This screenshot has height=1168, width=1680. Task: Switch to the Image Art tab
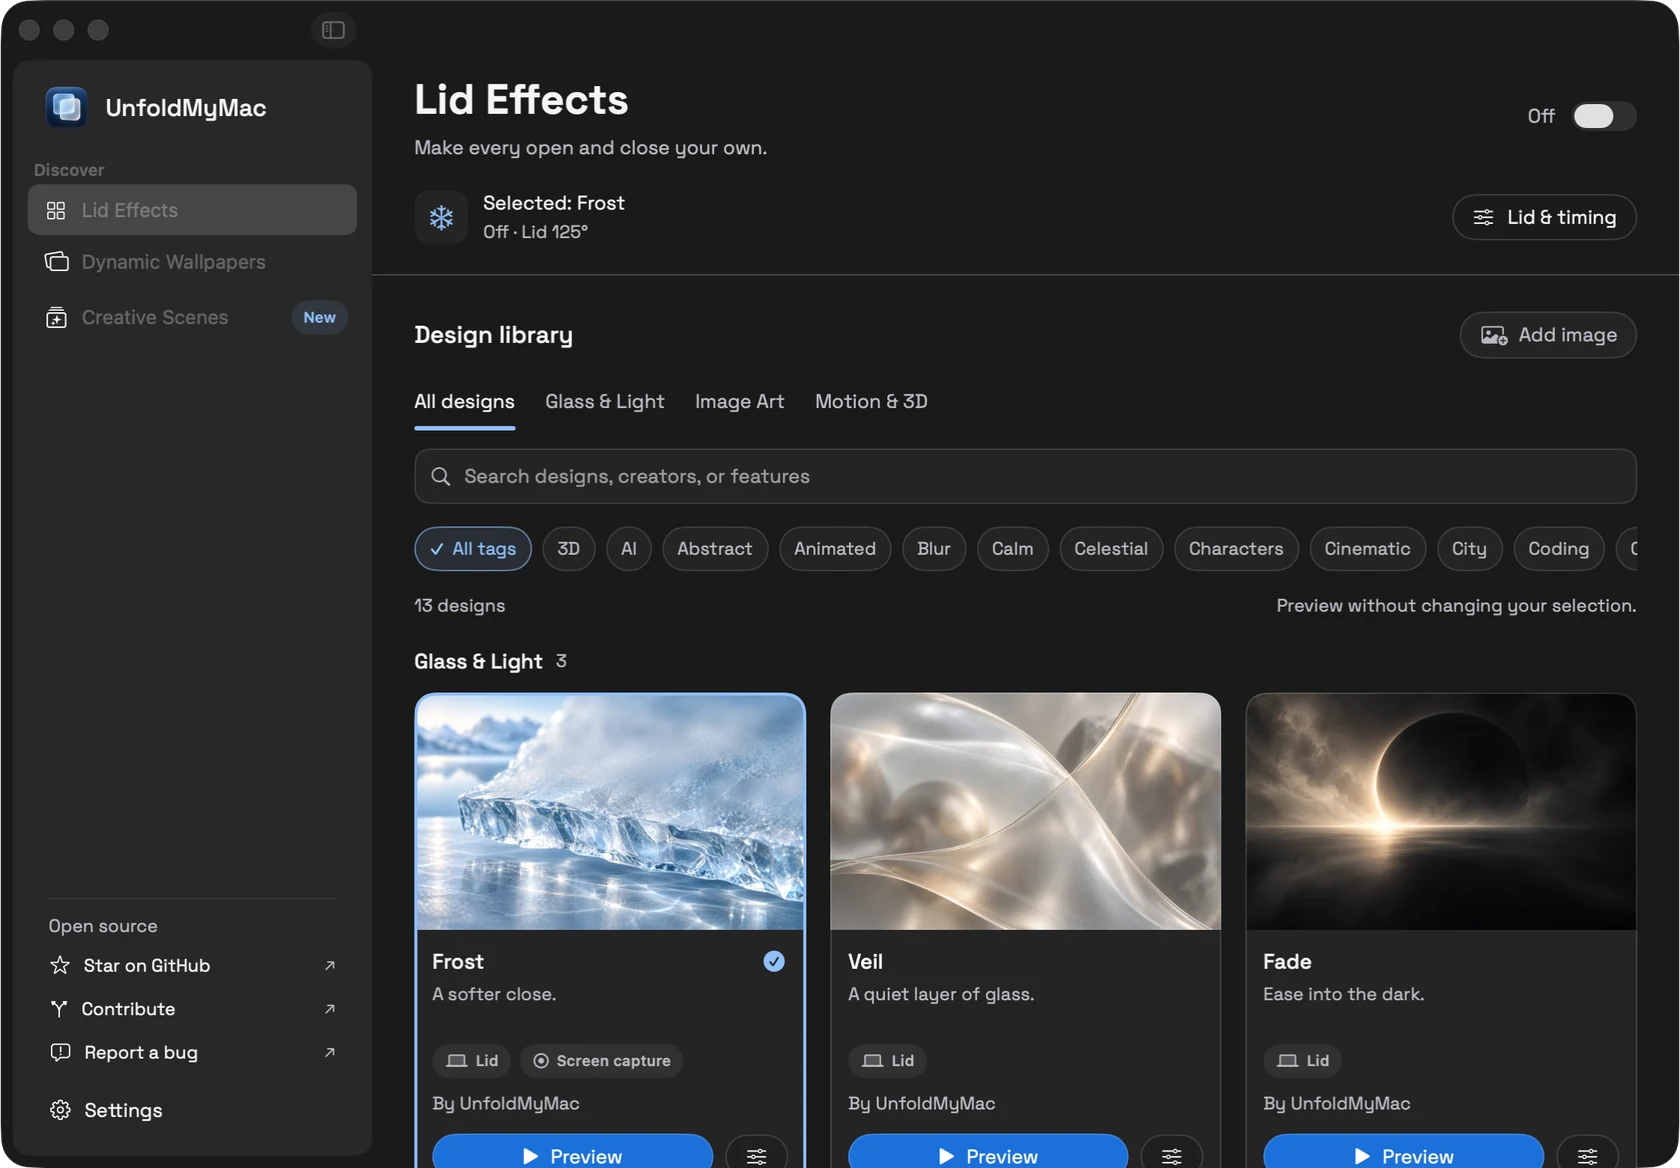[739, 402]
